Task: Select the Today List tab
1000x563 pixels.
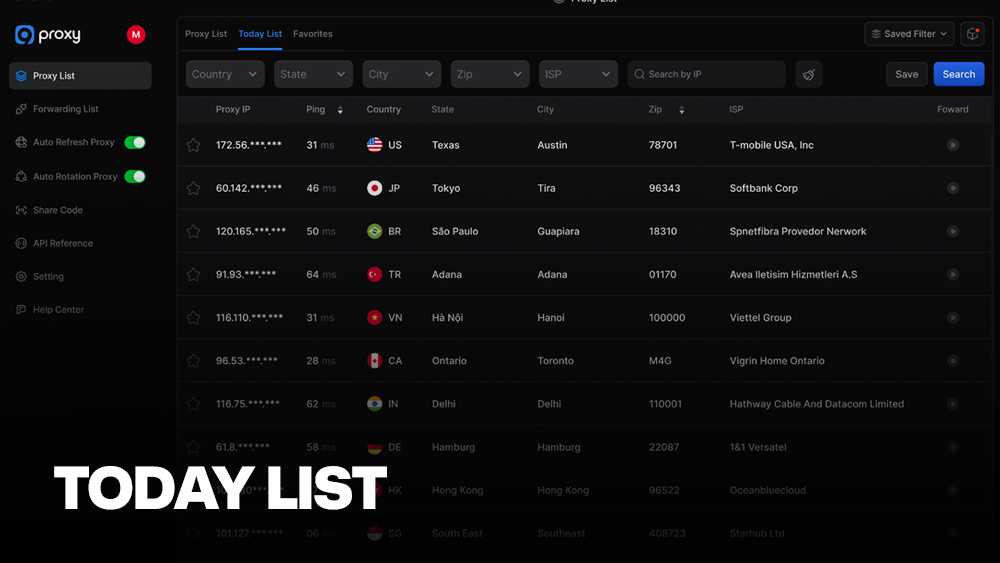Action: (x=260, y=34)
